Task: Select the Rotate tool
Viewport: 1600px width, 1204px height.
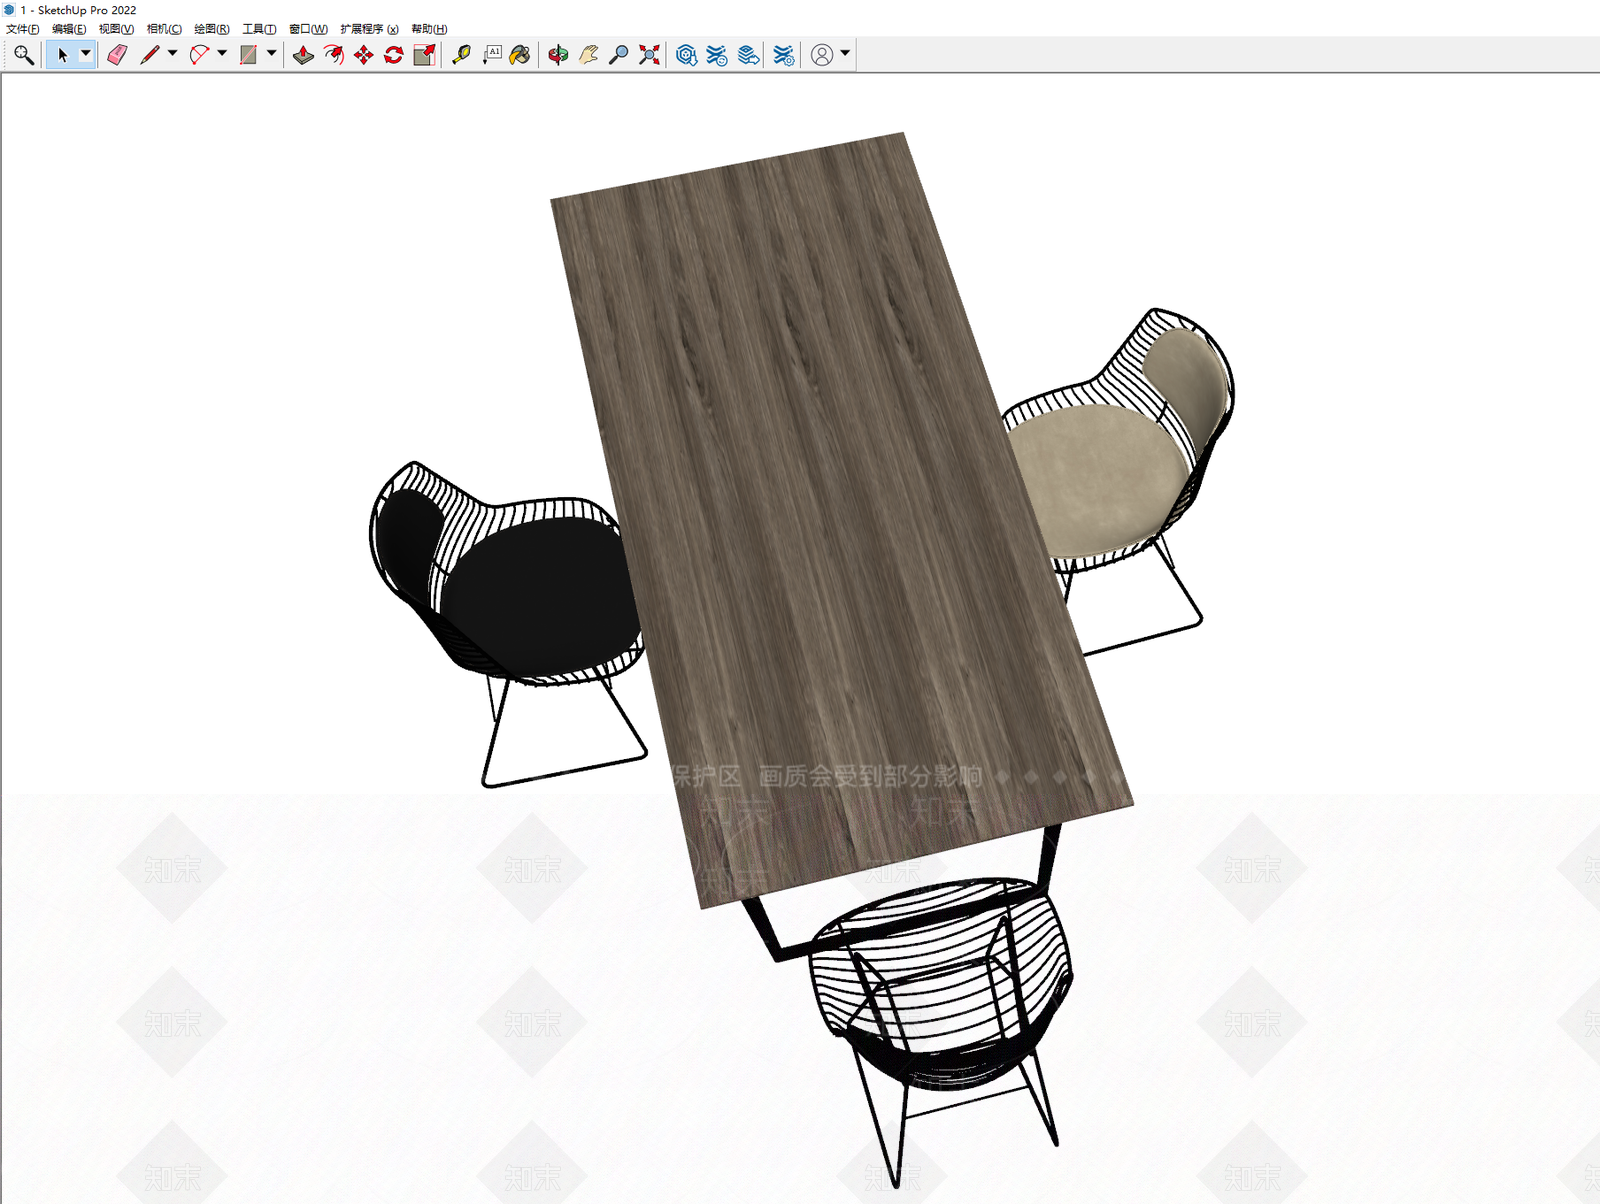Action: click(393, 55)
